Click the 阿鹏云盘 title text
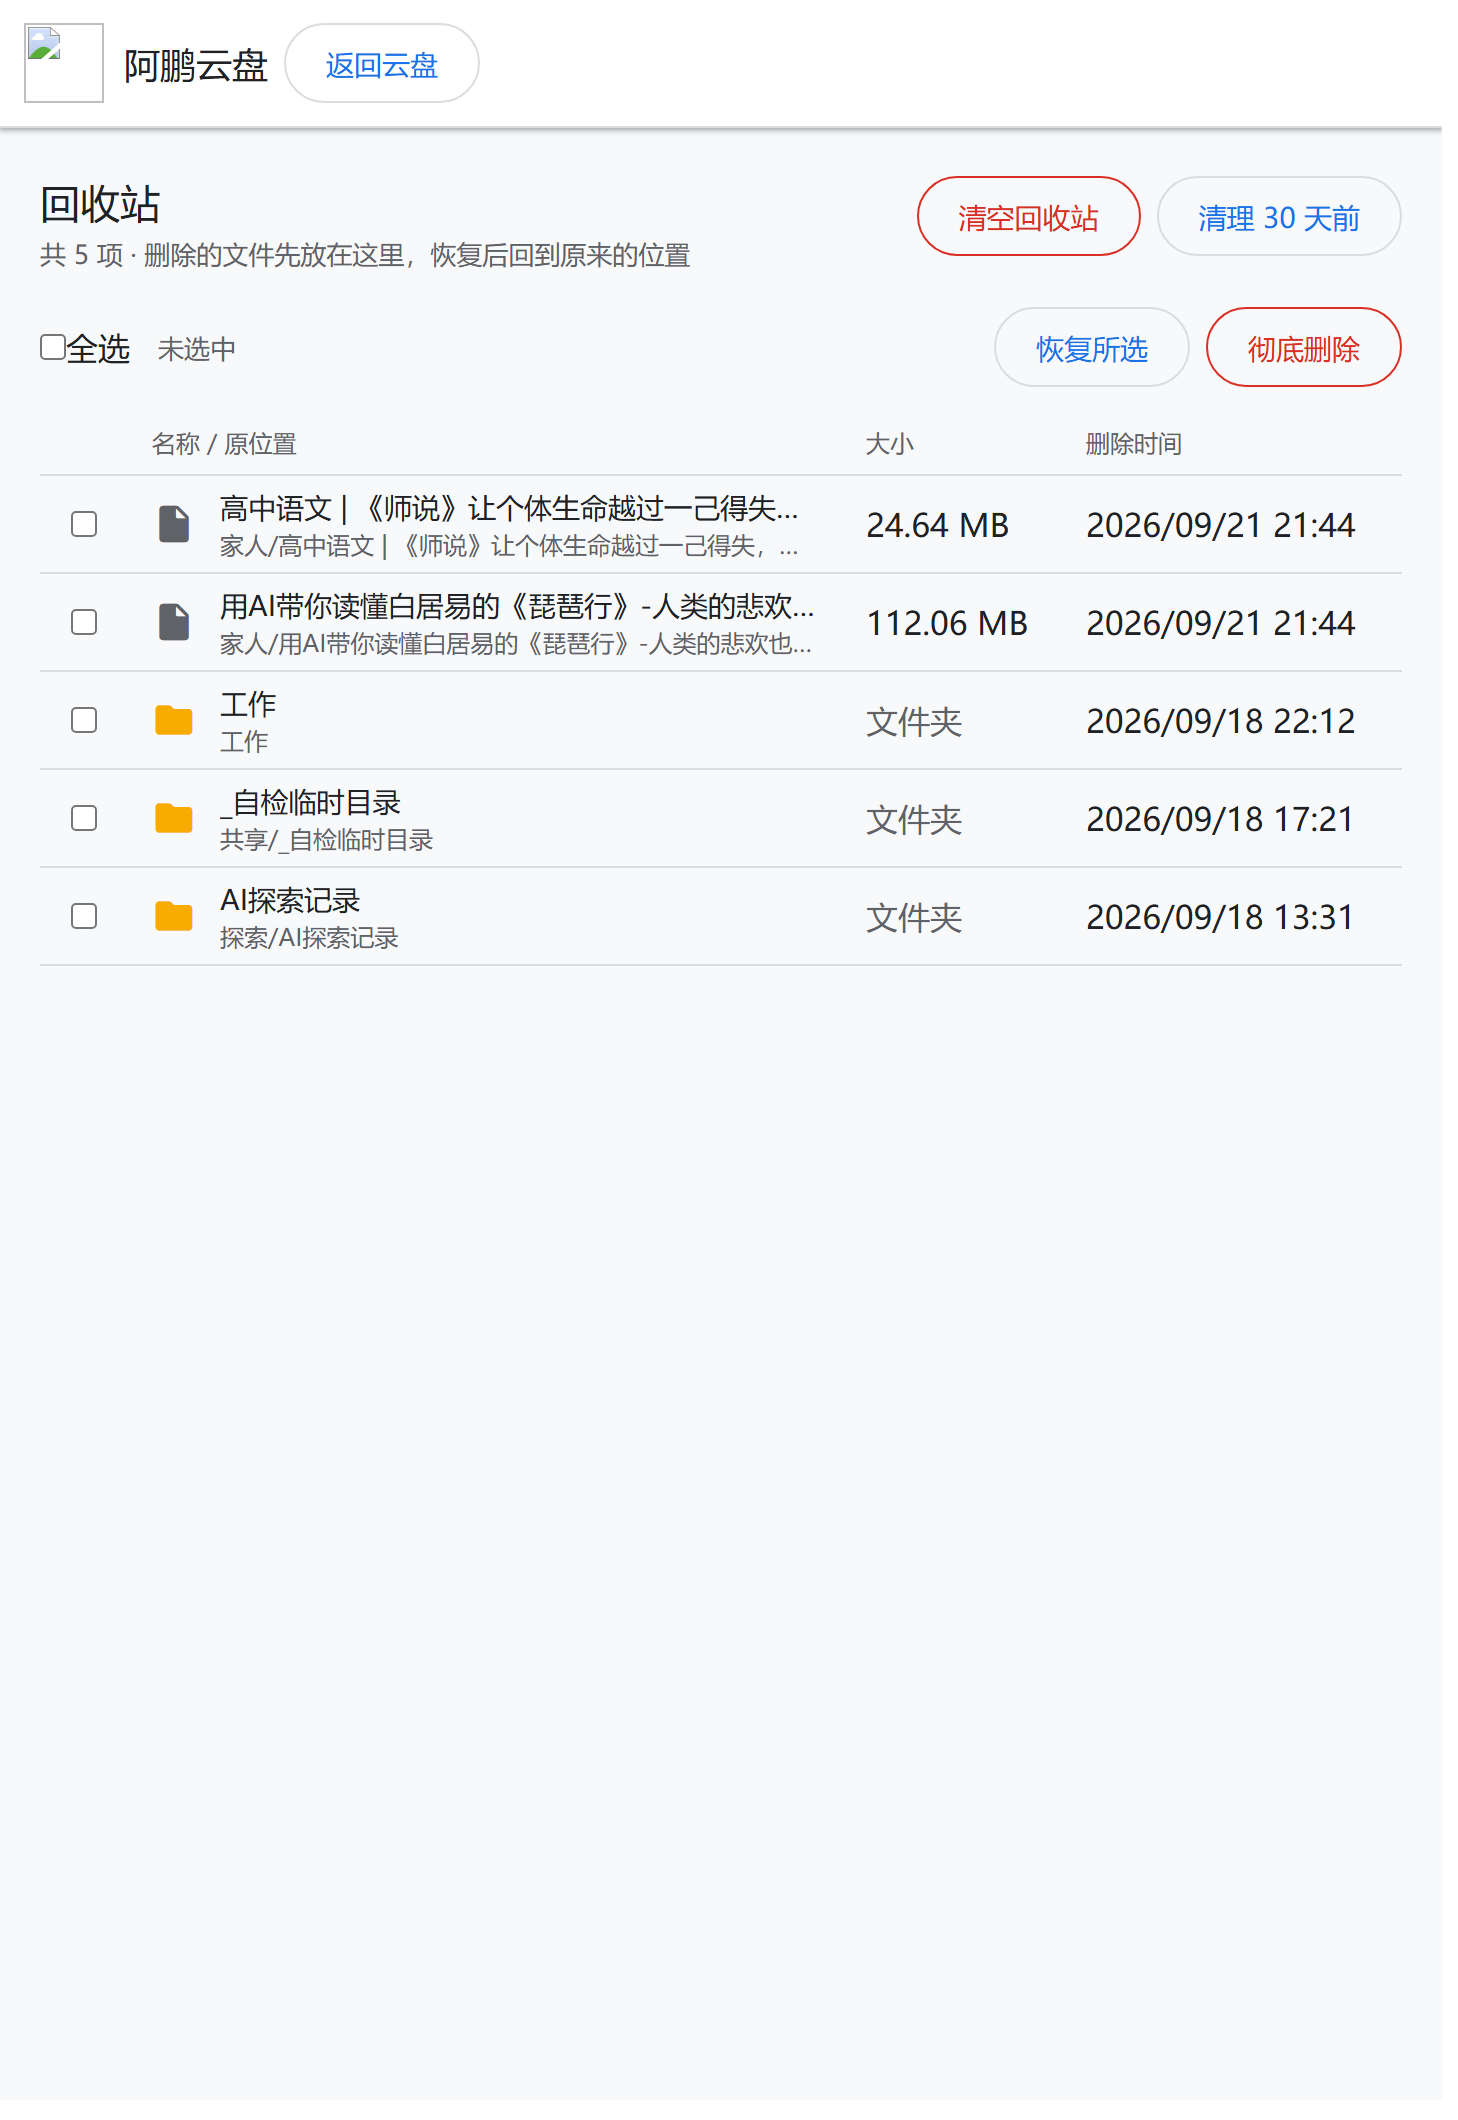 click(196, 66)
